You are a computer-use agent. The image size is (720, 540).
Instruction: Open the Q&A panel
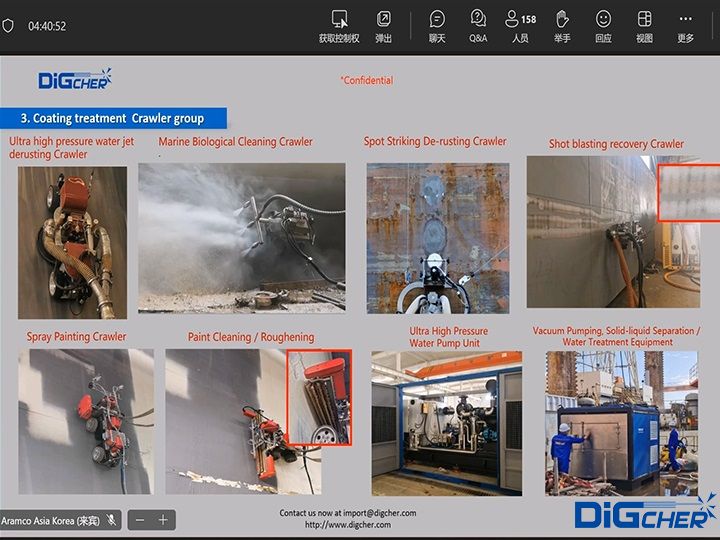click(478, 26)
